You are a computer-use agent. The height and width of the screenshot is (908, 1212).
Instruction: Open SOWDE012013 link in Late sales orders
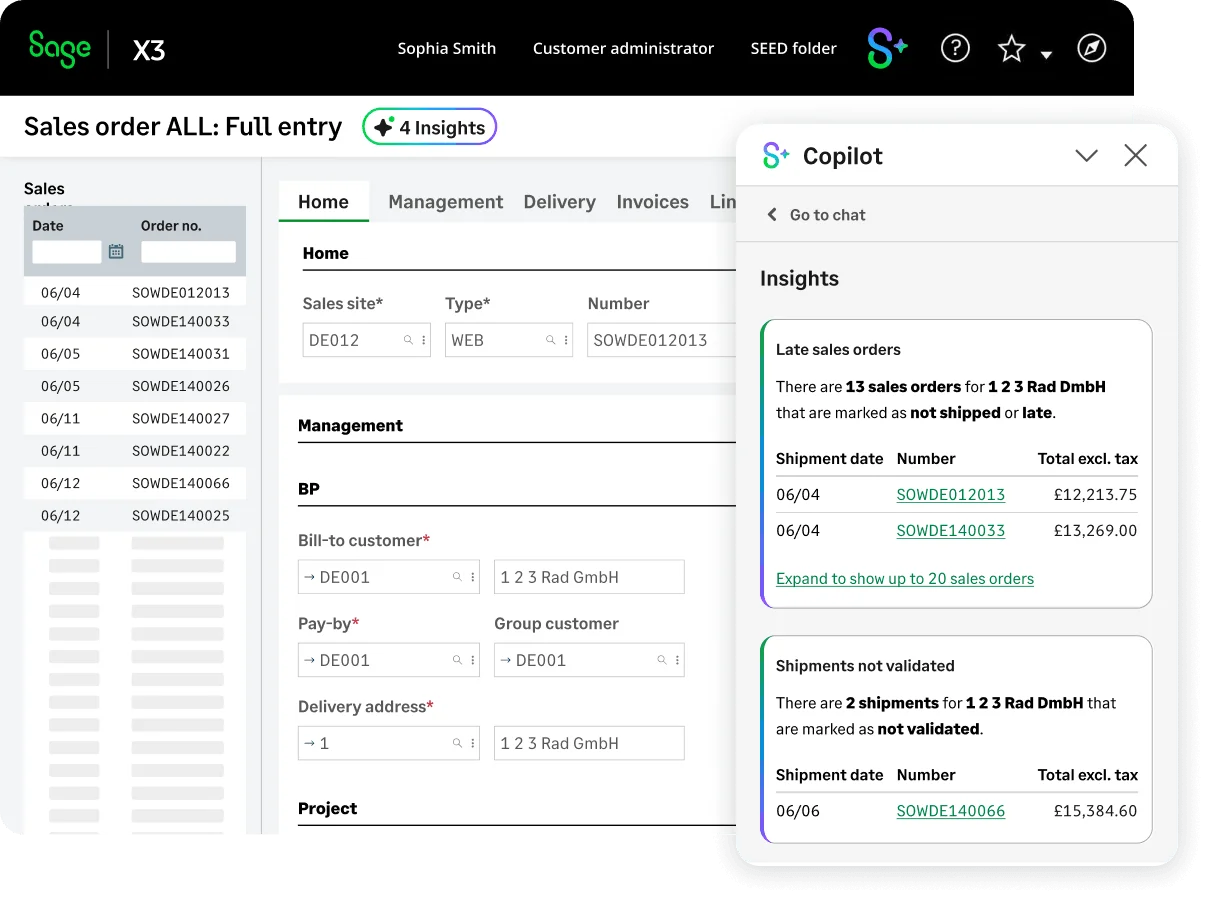pos(951,494)
